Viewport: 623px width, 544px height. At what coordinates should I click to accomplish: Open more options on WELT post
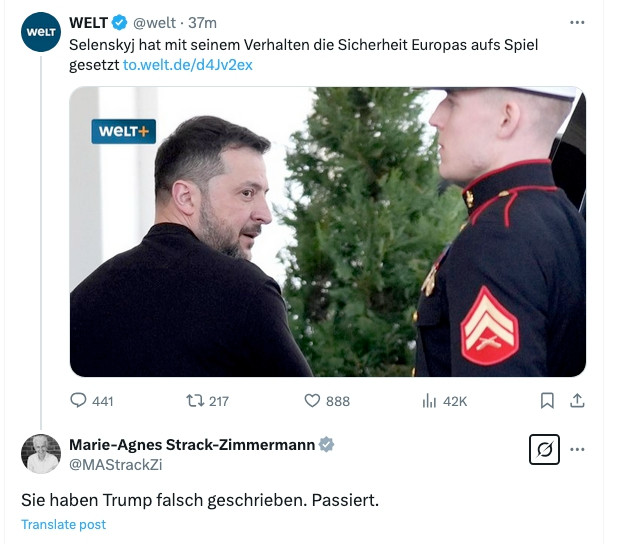577,23
